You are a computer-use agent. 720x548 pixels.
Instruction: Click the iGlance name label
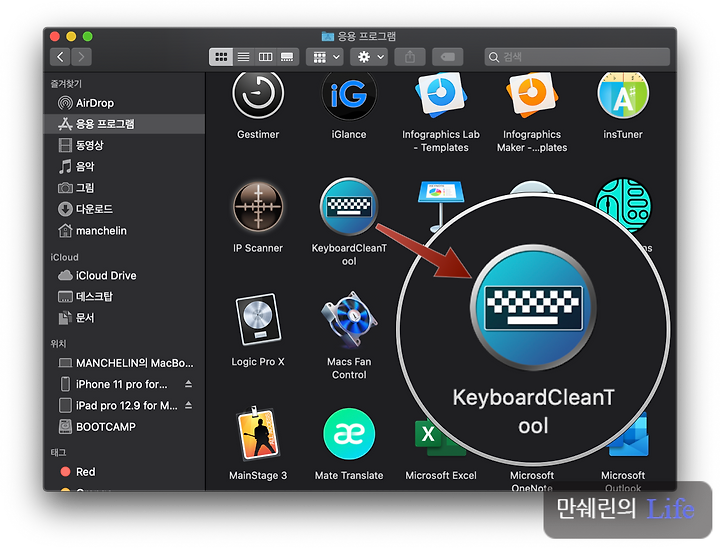pos(349,135)
